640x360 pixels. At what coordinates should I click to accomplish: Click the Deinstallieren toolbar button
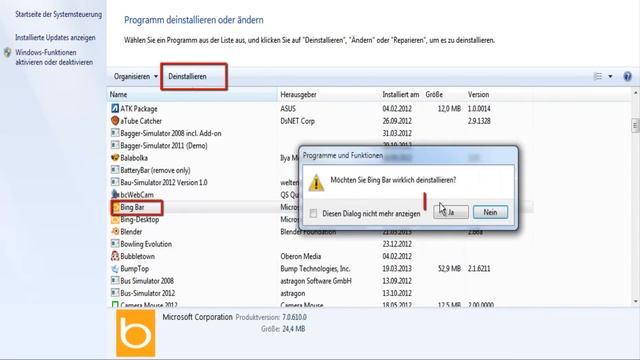pos(187,76)
